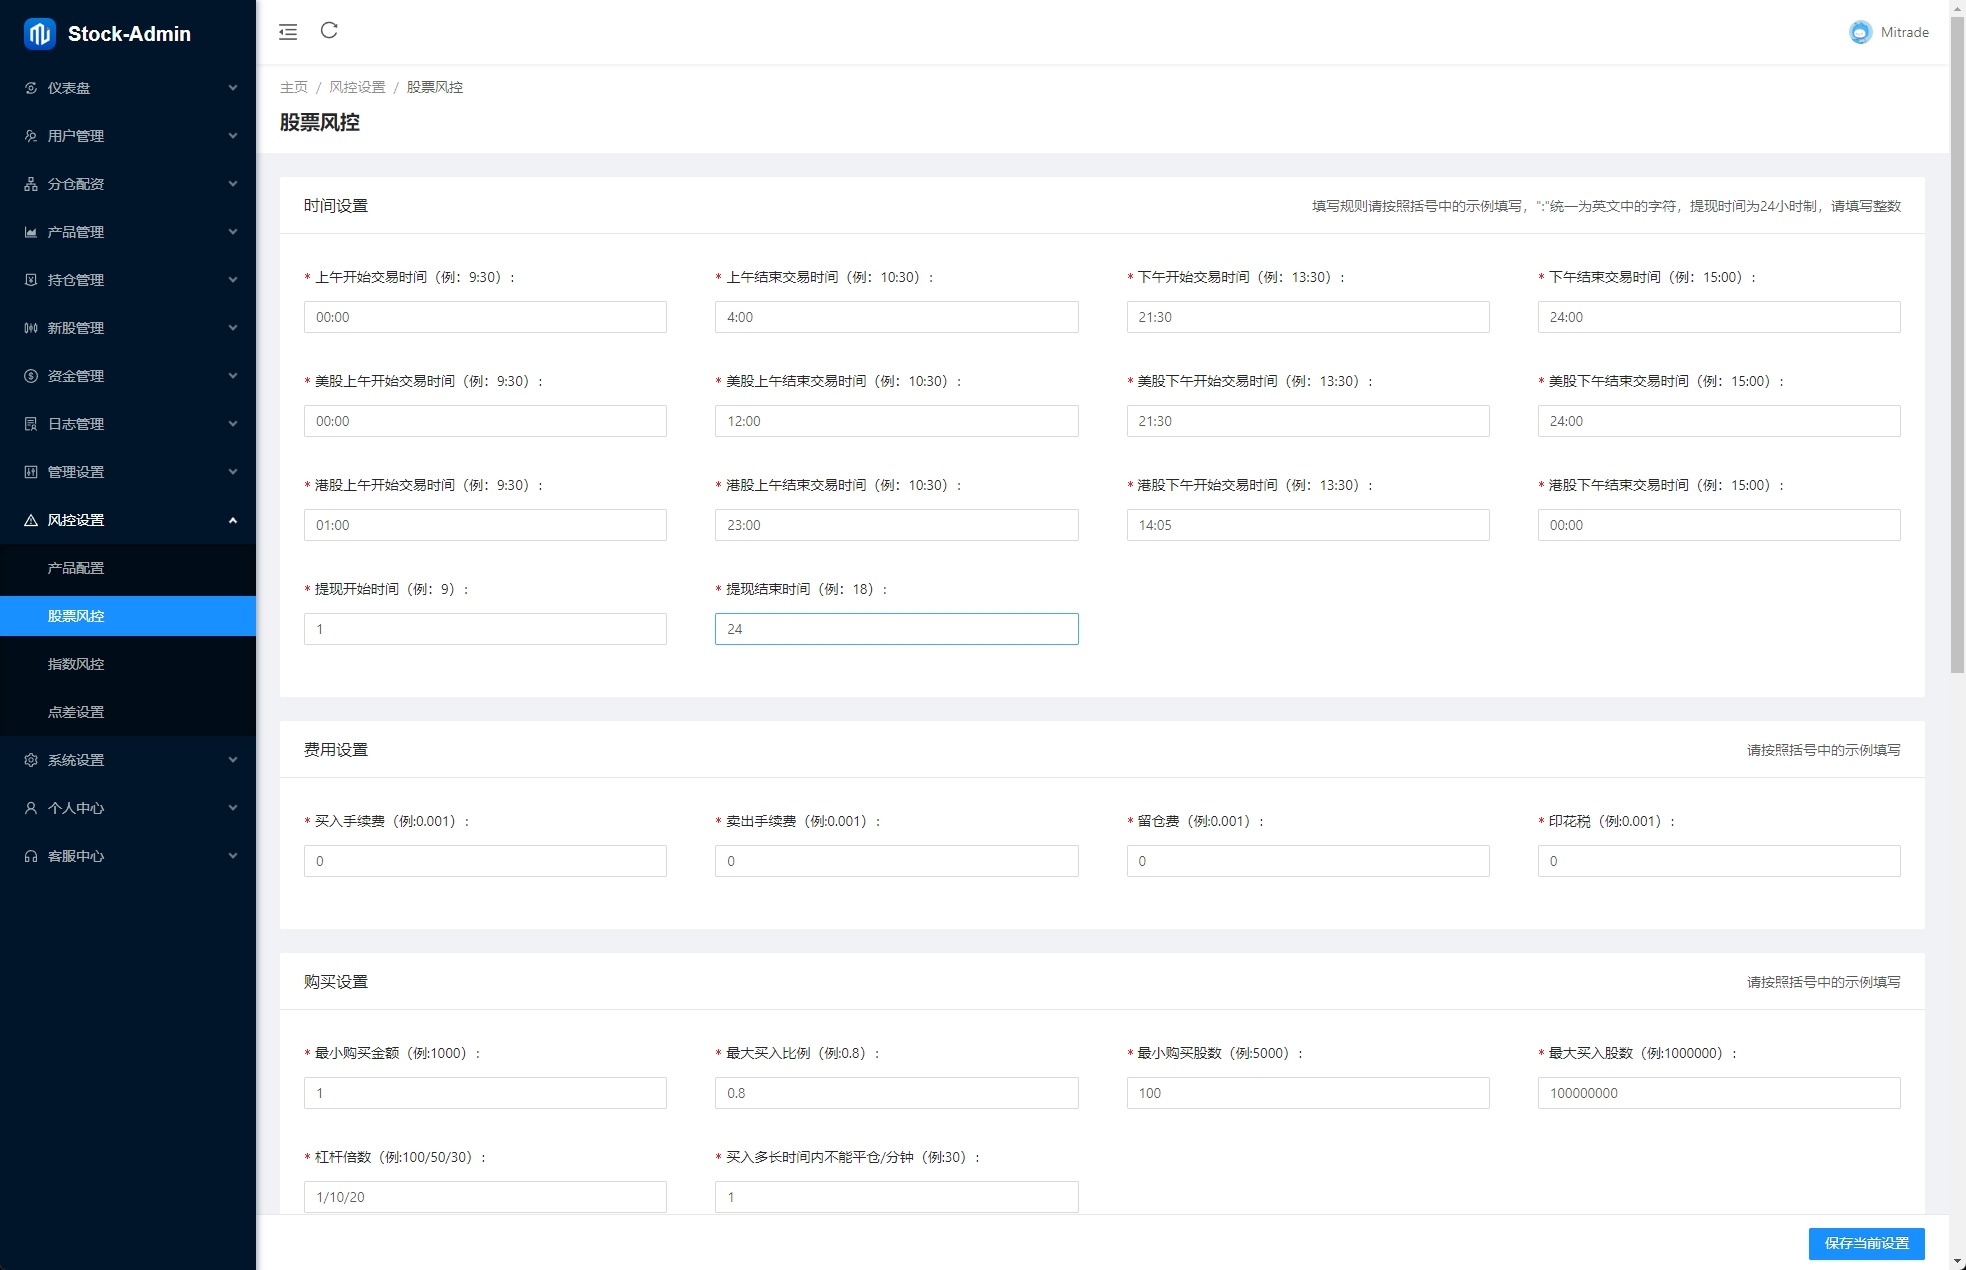Expand the 持仓管理 sidebar section
The image size is (1966, 1270).
tap(128, 280)
